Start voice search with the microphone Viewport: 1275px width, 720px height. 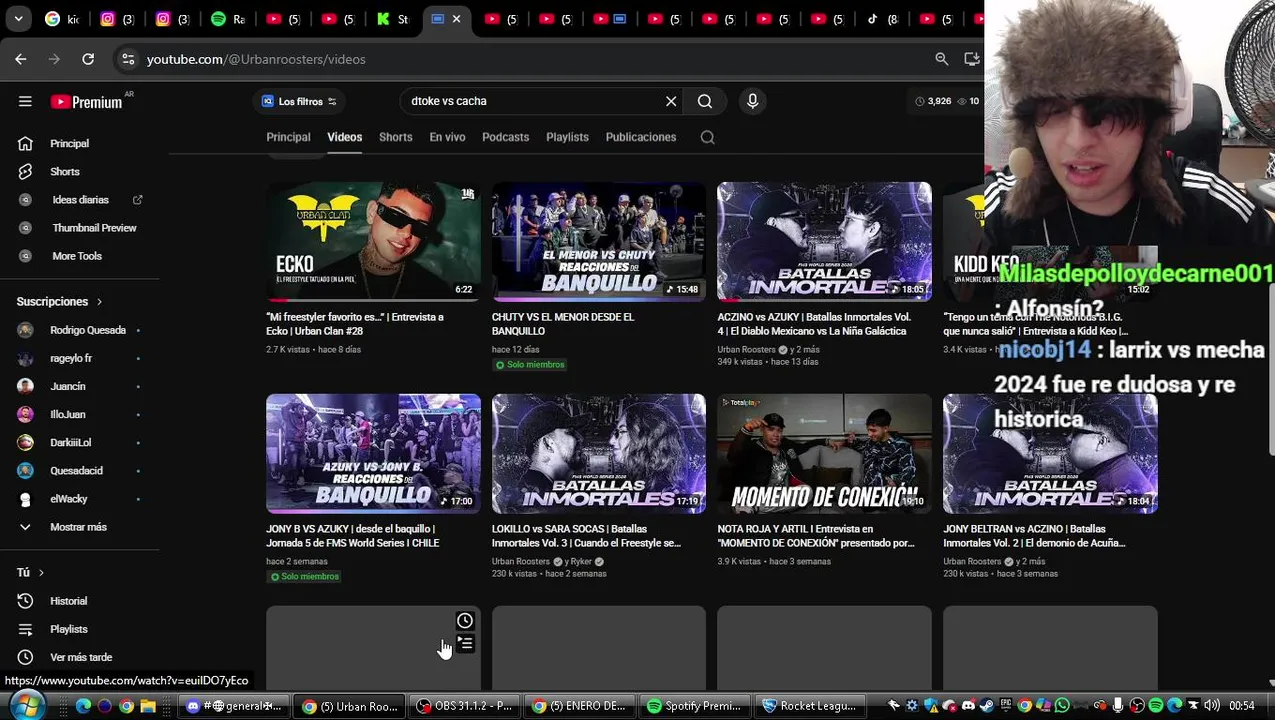coord(753,101)
